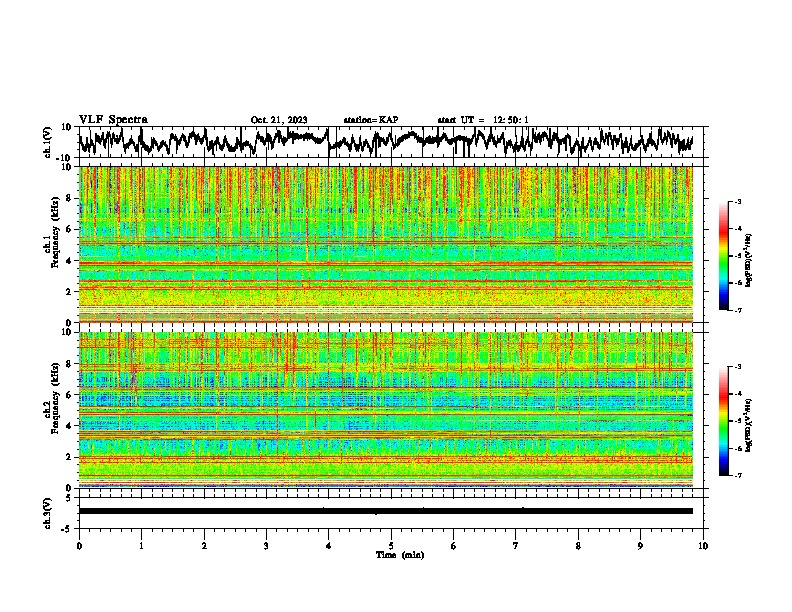
Task: Click the time axis tick label "6"
Action: [x=454, y=546]
